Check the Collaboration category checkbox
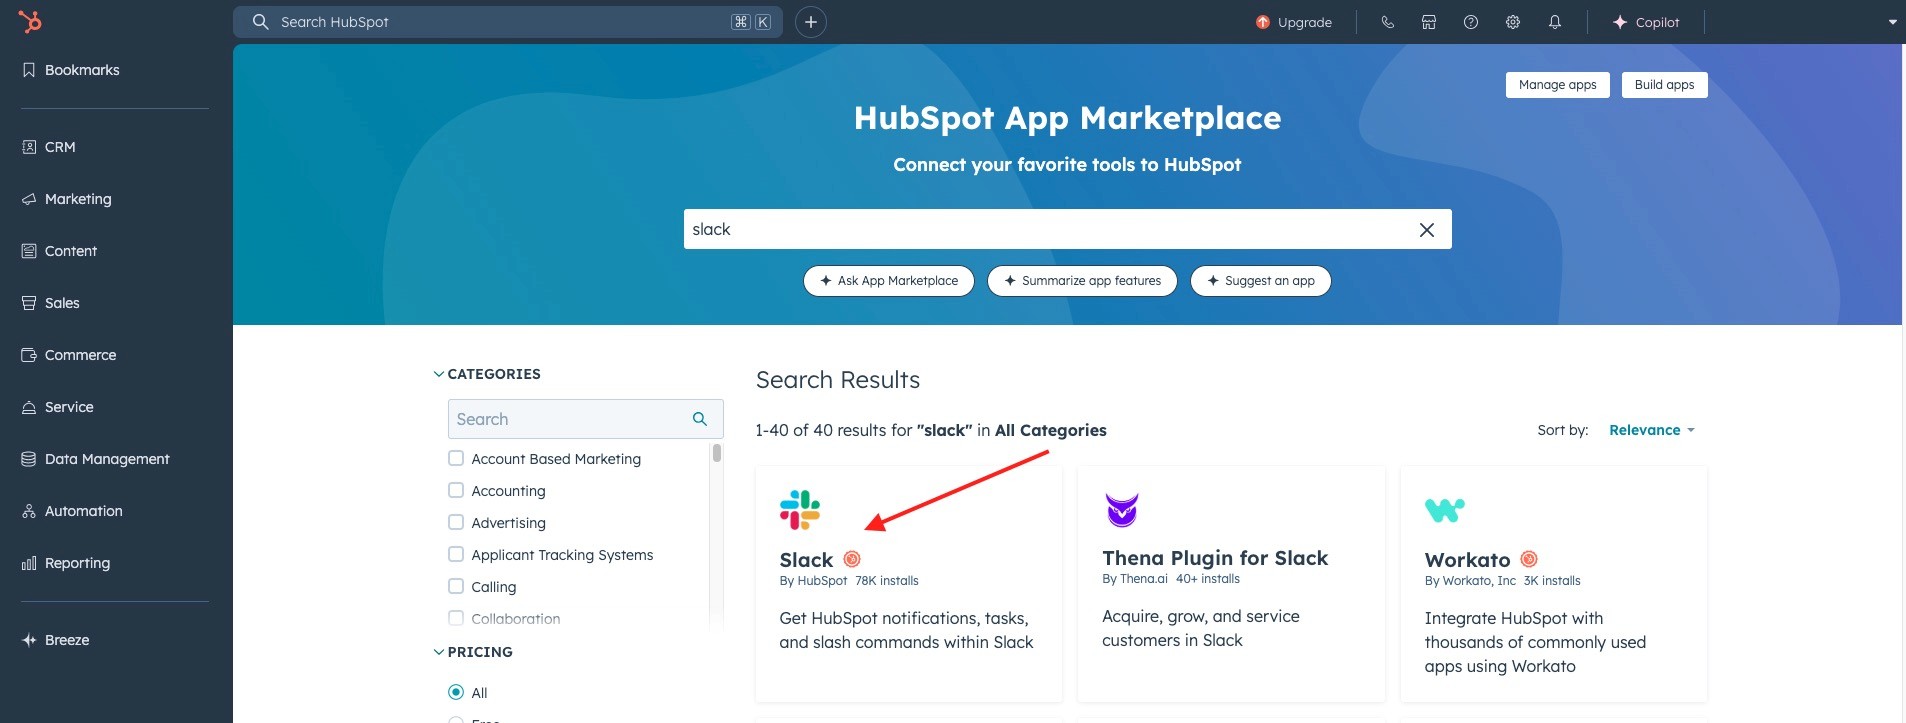The image size is (1906, 723). pyautogui.click(x=456, y=618)
